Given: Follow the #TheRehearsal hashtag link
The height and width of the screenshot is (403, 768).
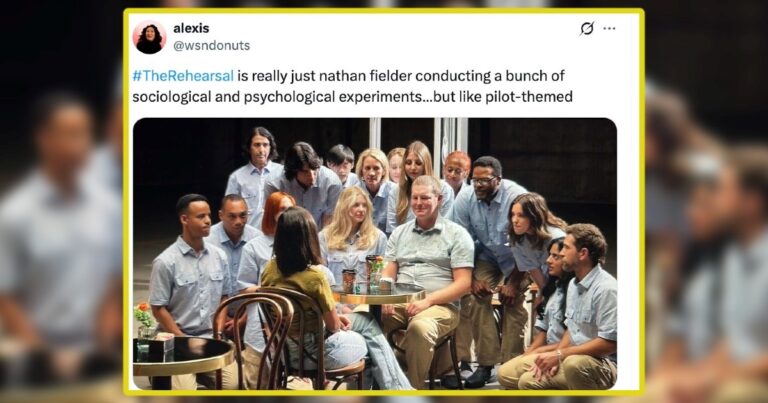Looking at the screenshot, I should (x=183, y=76).
